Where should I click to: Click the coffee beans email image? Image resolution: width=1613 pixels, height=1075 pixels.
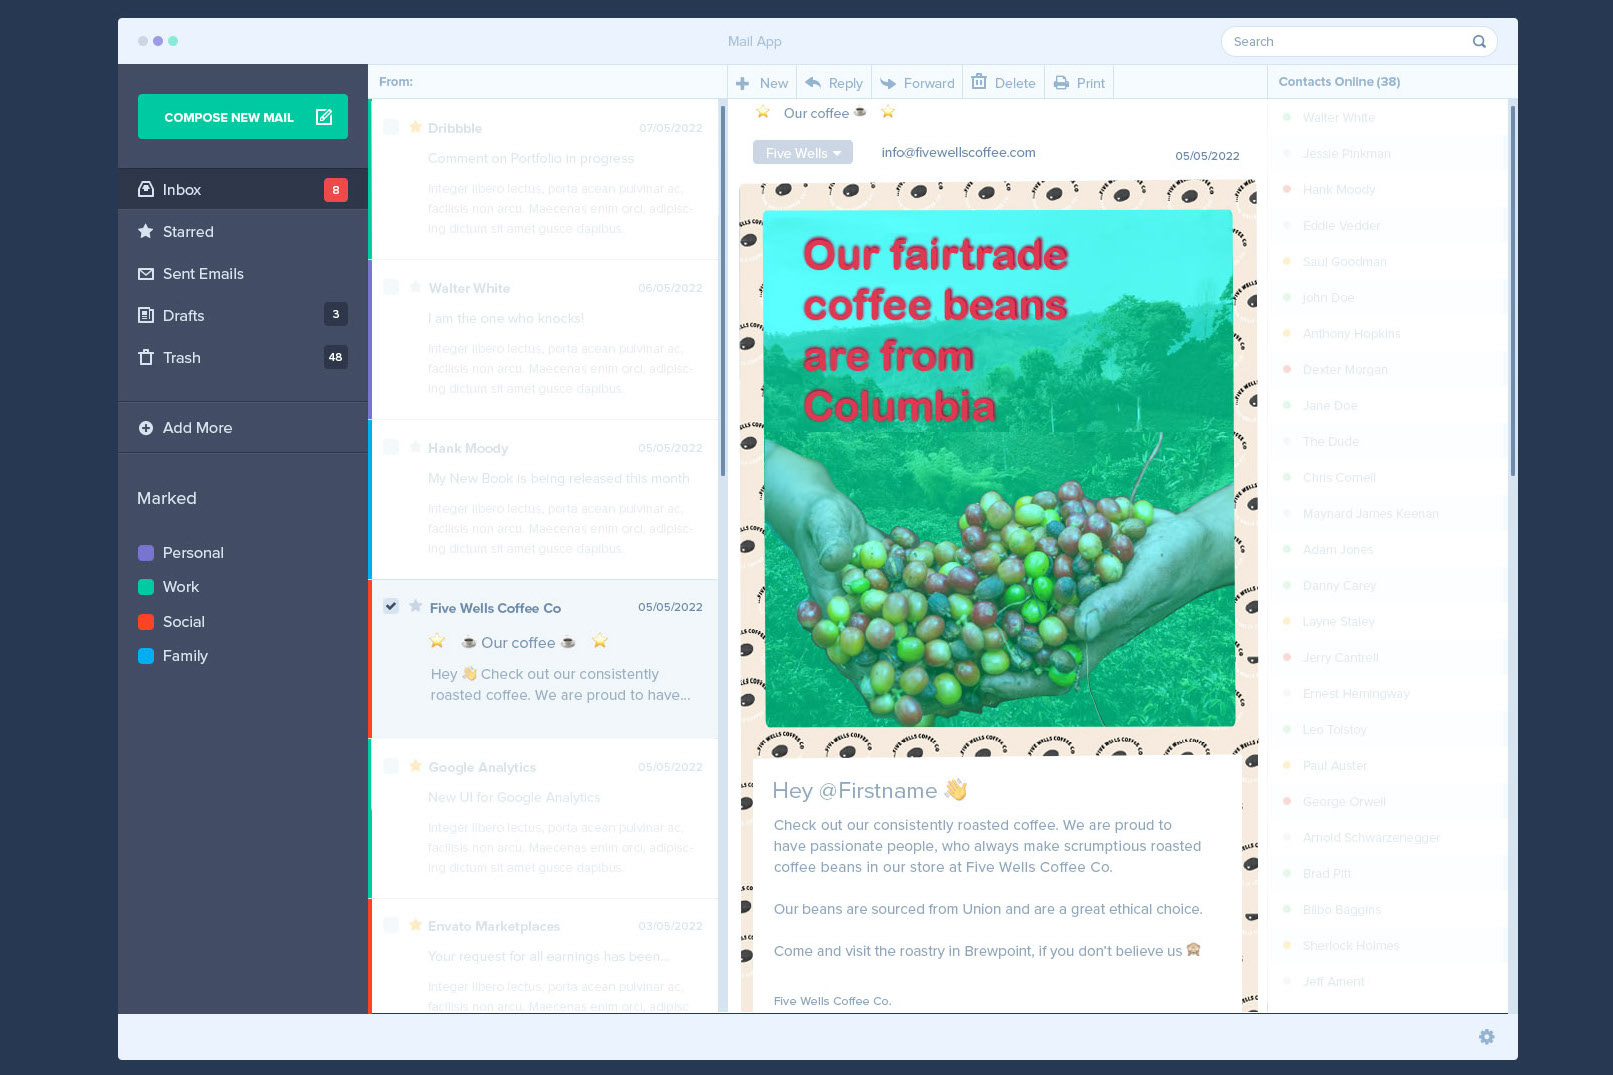point(999,467)
